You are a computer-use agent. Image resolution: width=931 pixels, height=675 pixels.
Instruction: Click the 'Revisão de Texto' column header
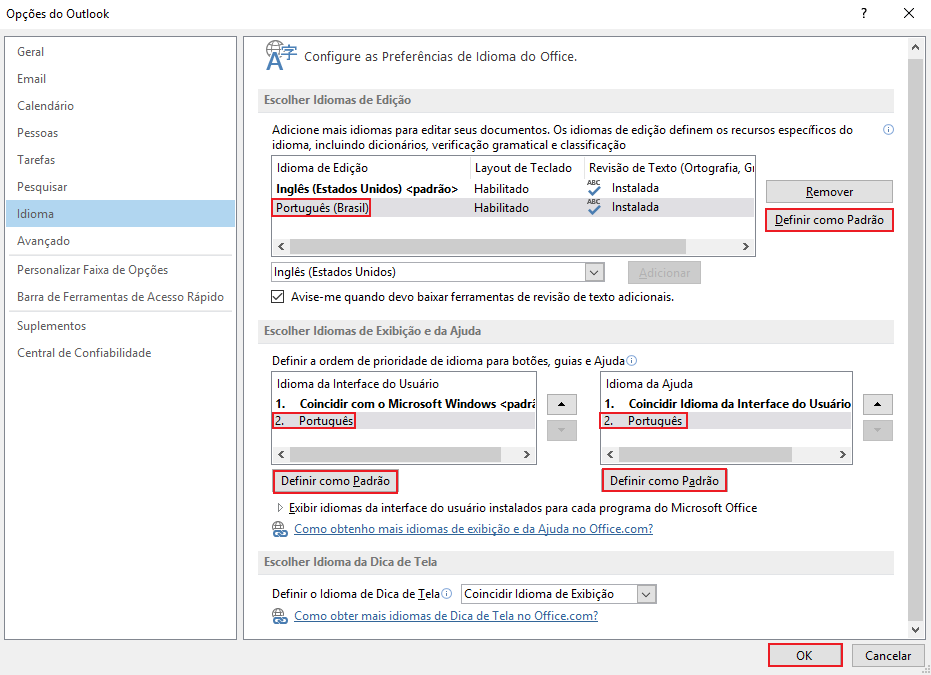point(670,168)
